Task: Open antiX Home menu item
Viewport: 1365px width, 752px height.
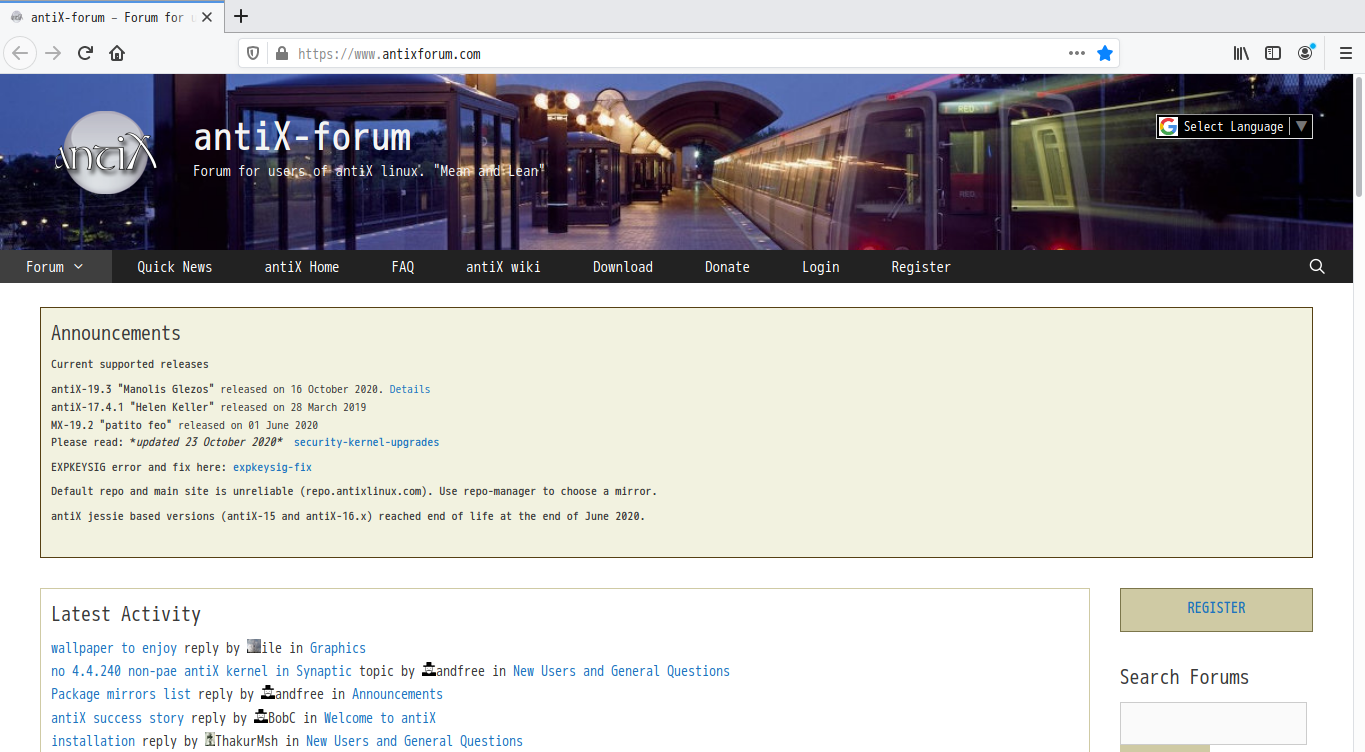Action: tap(302, 267)
